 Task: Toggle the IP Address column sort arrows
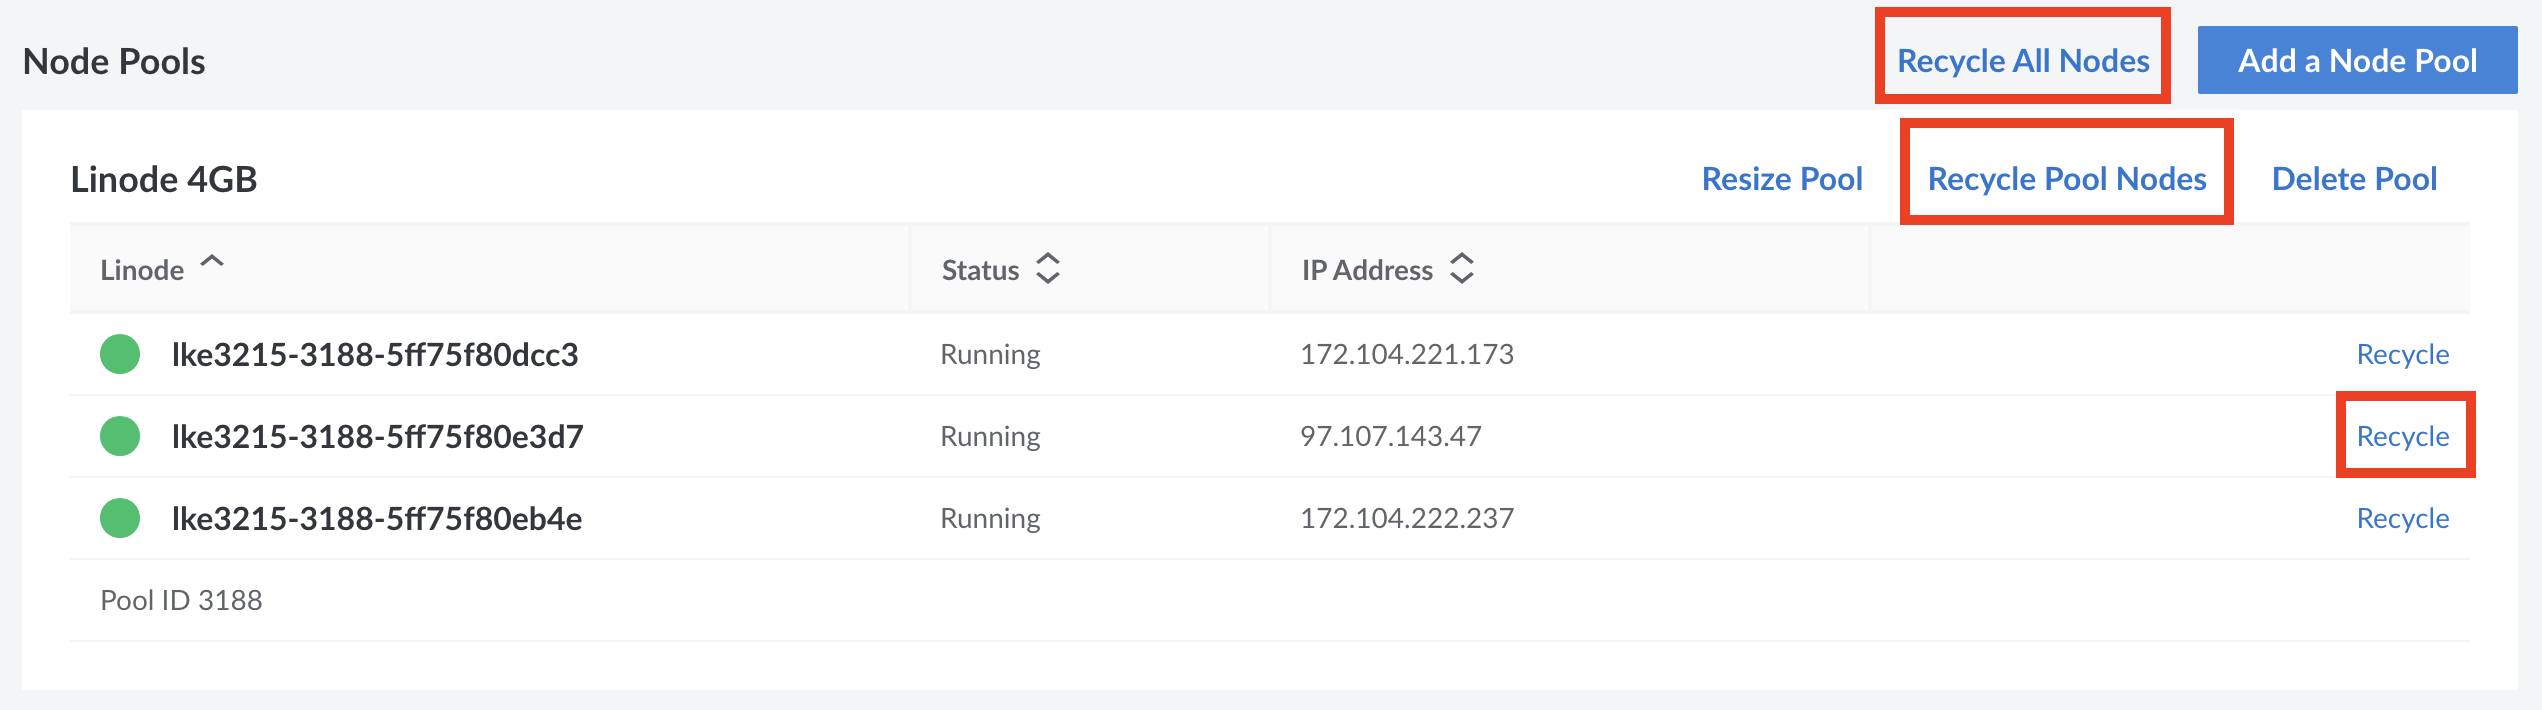click(1461, 269)
